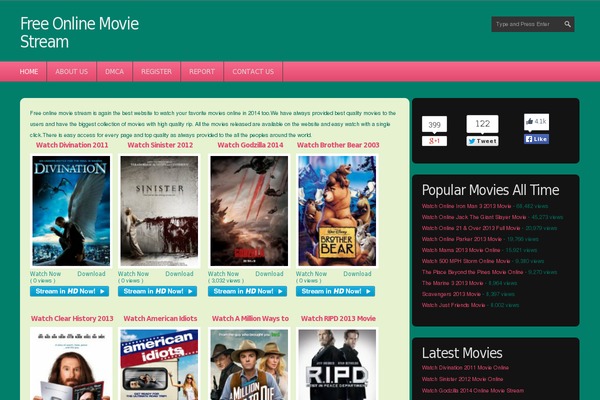The image size is (600, 400).
Task: Open Watch Just Friends Movie link
Action: (453, 305)
